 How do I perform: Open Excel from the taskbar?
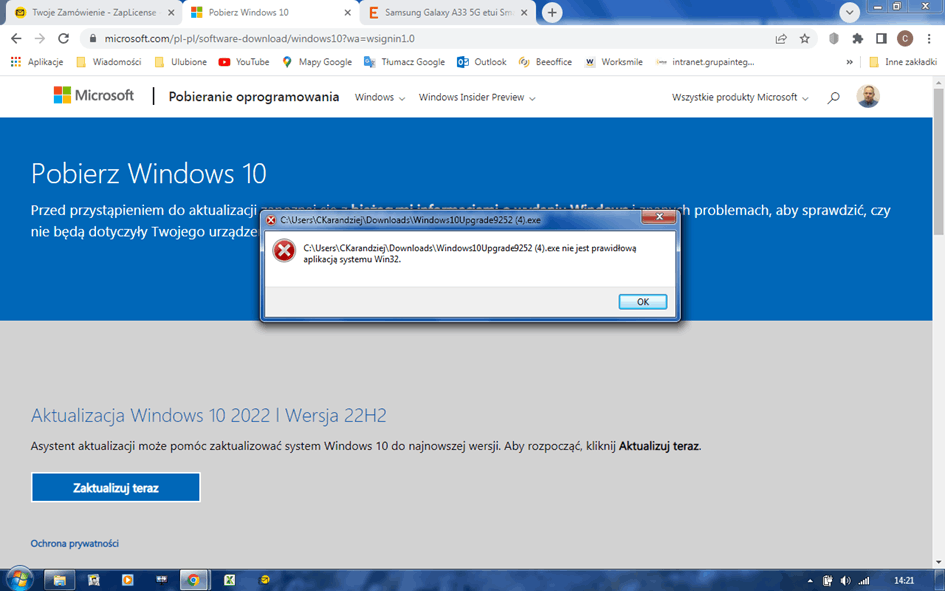pos(229,580)
